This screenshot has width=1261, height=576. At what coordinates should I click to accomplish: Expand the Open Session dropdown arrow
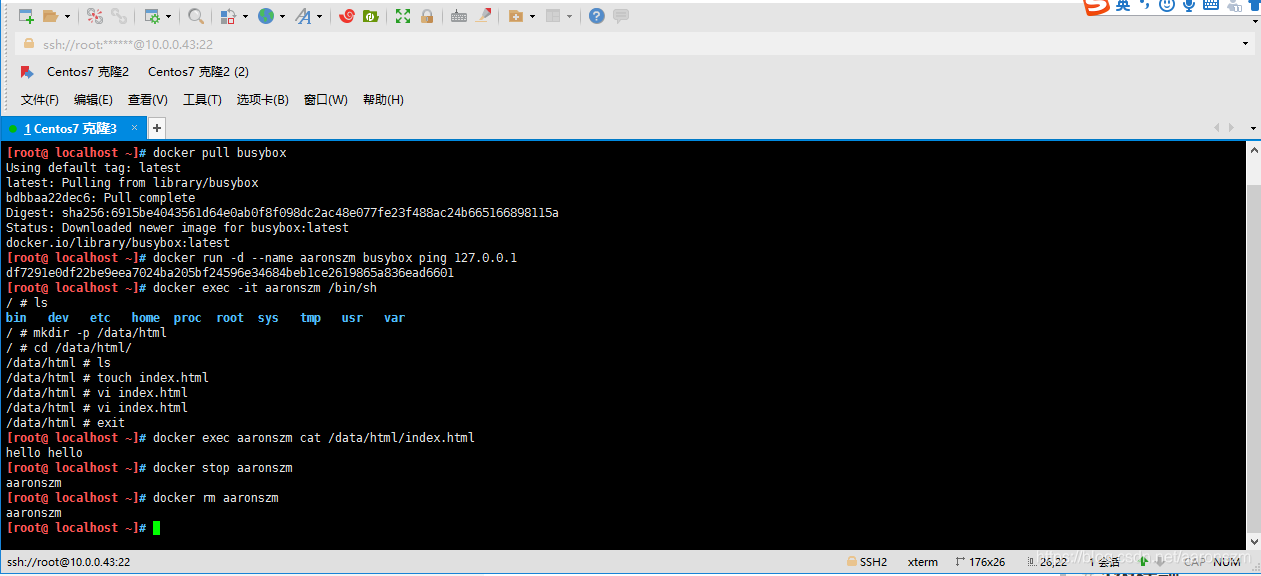(67, 16)
